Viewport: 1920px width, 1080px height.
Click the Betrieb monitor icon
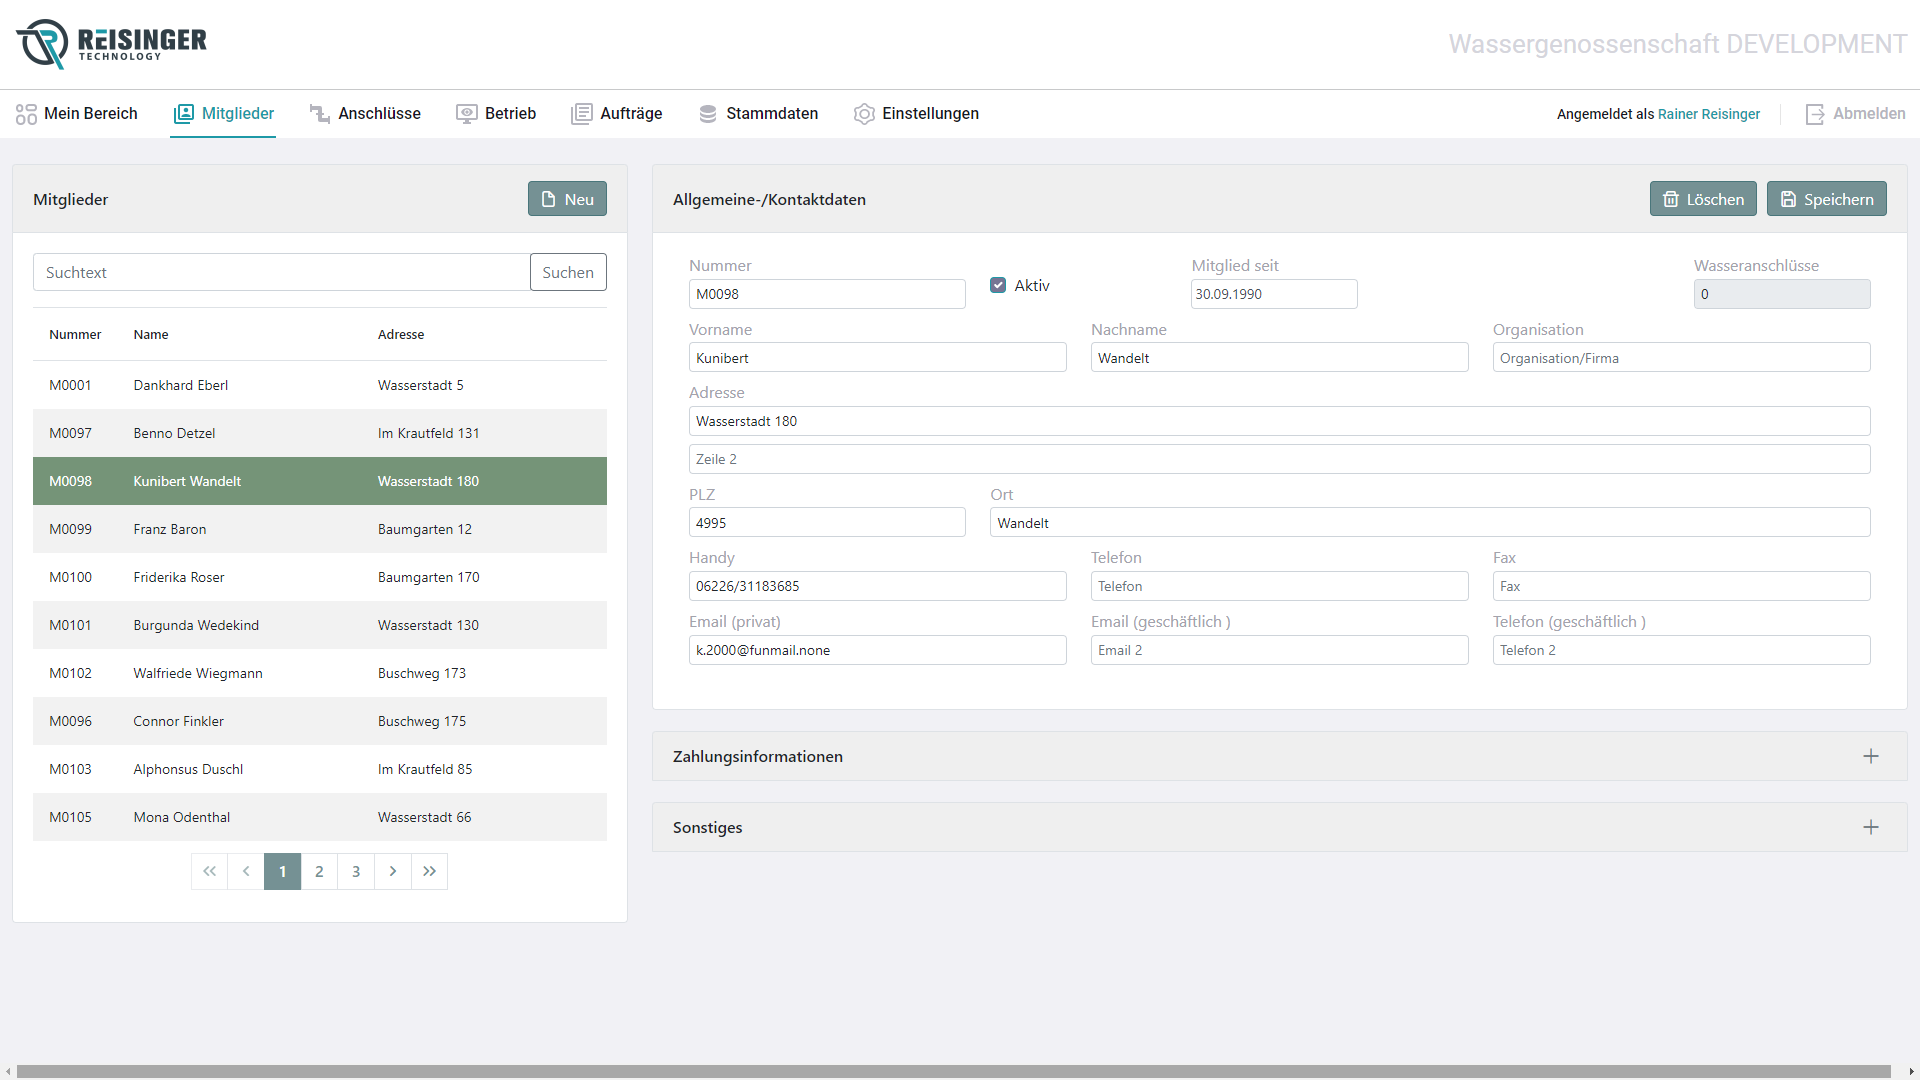pyautogui.click(x=466, y=114)
